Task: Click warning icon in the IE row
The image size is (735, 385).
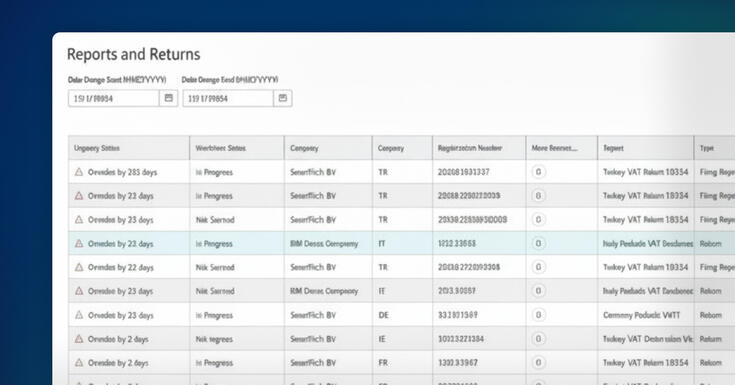Action: (79, 339)
